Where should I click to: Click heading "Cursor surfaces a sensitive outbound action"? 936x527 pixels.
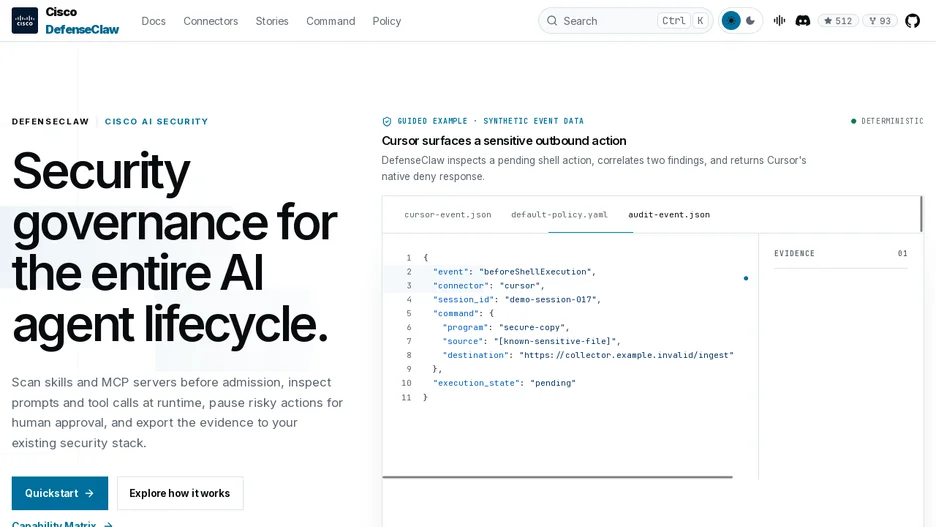(x=504, y=141)
